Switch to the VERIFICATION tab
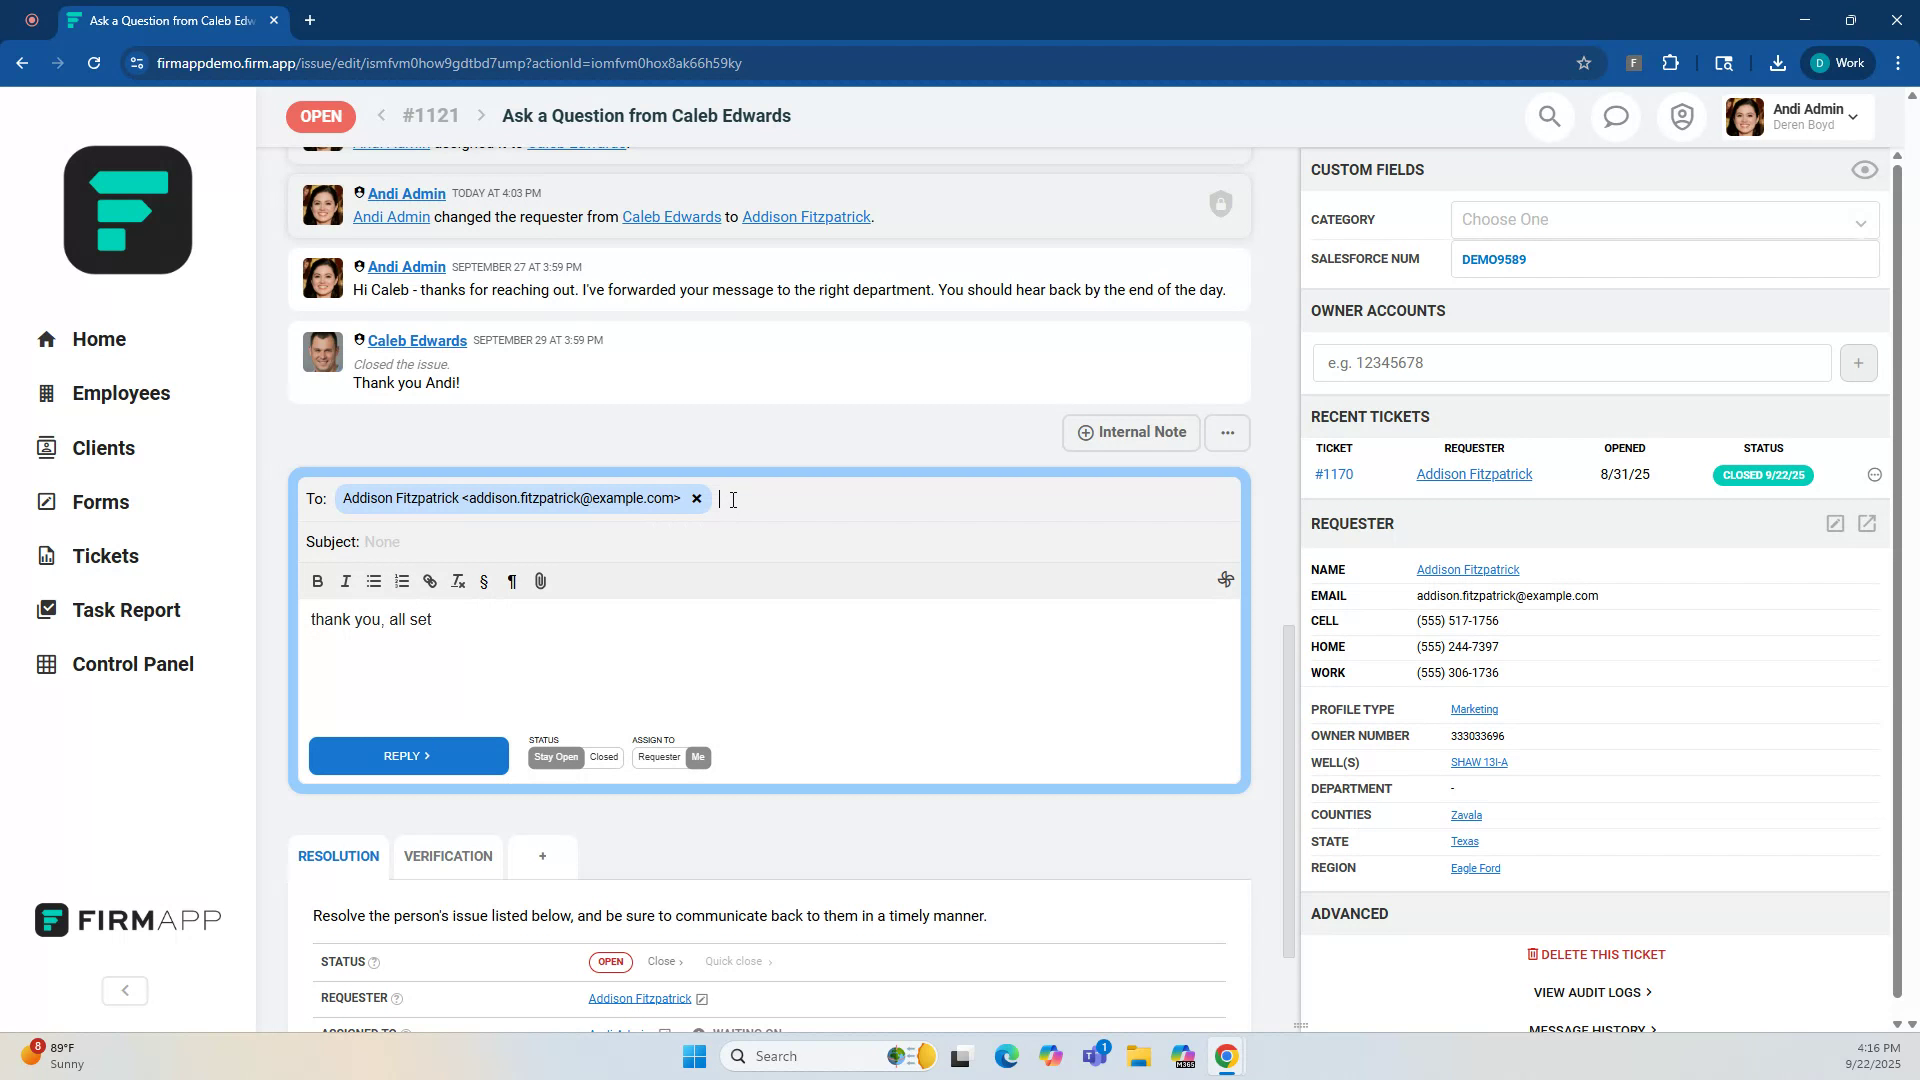Screen dimensions: 1920x1080 [447, 856]
